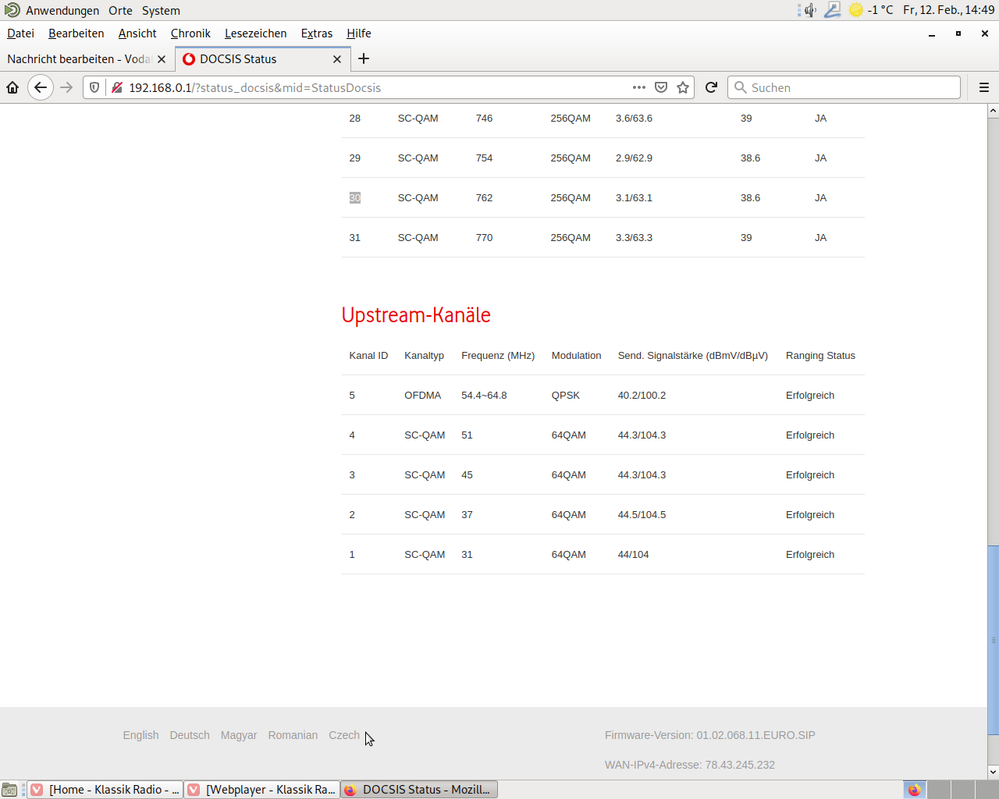This screenshot has width=999, height=799.
Task: Close the Nachricht bearbeiten tab
Action: [161, 59]
